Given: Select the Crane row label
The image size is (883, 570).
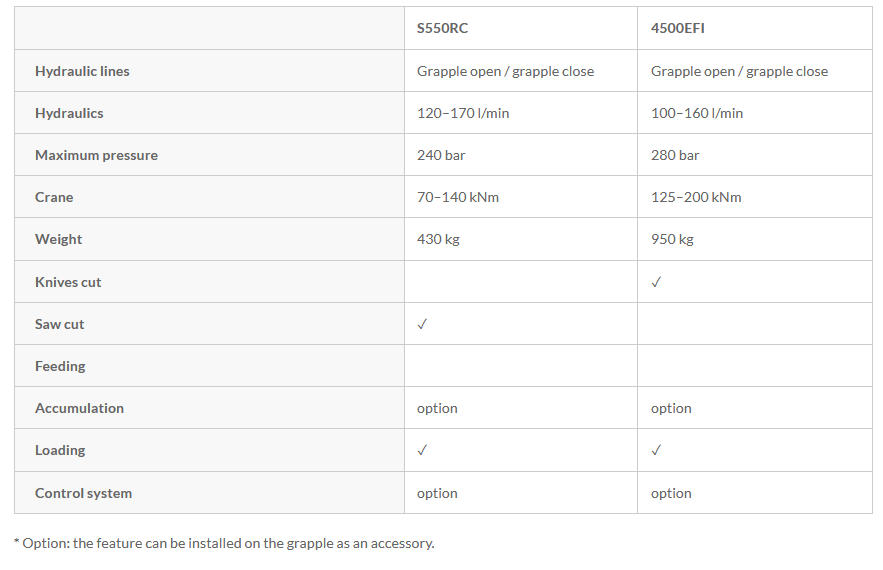Looking at the screenshot, I should click(x=54, y=197).
